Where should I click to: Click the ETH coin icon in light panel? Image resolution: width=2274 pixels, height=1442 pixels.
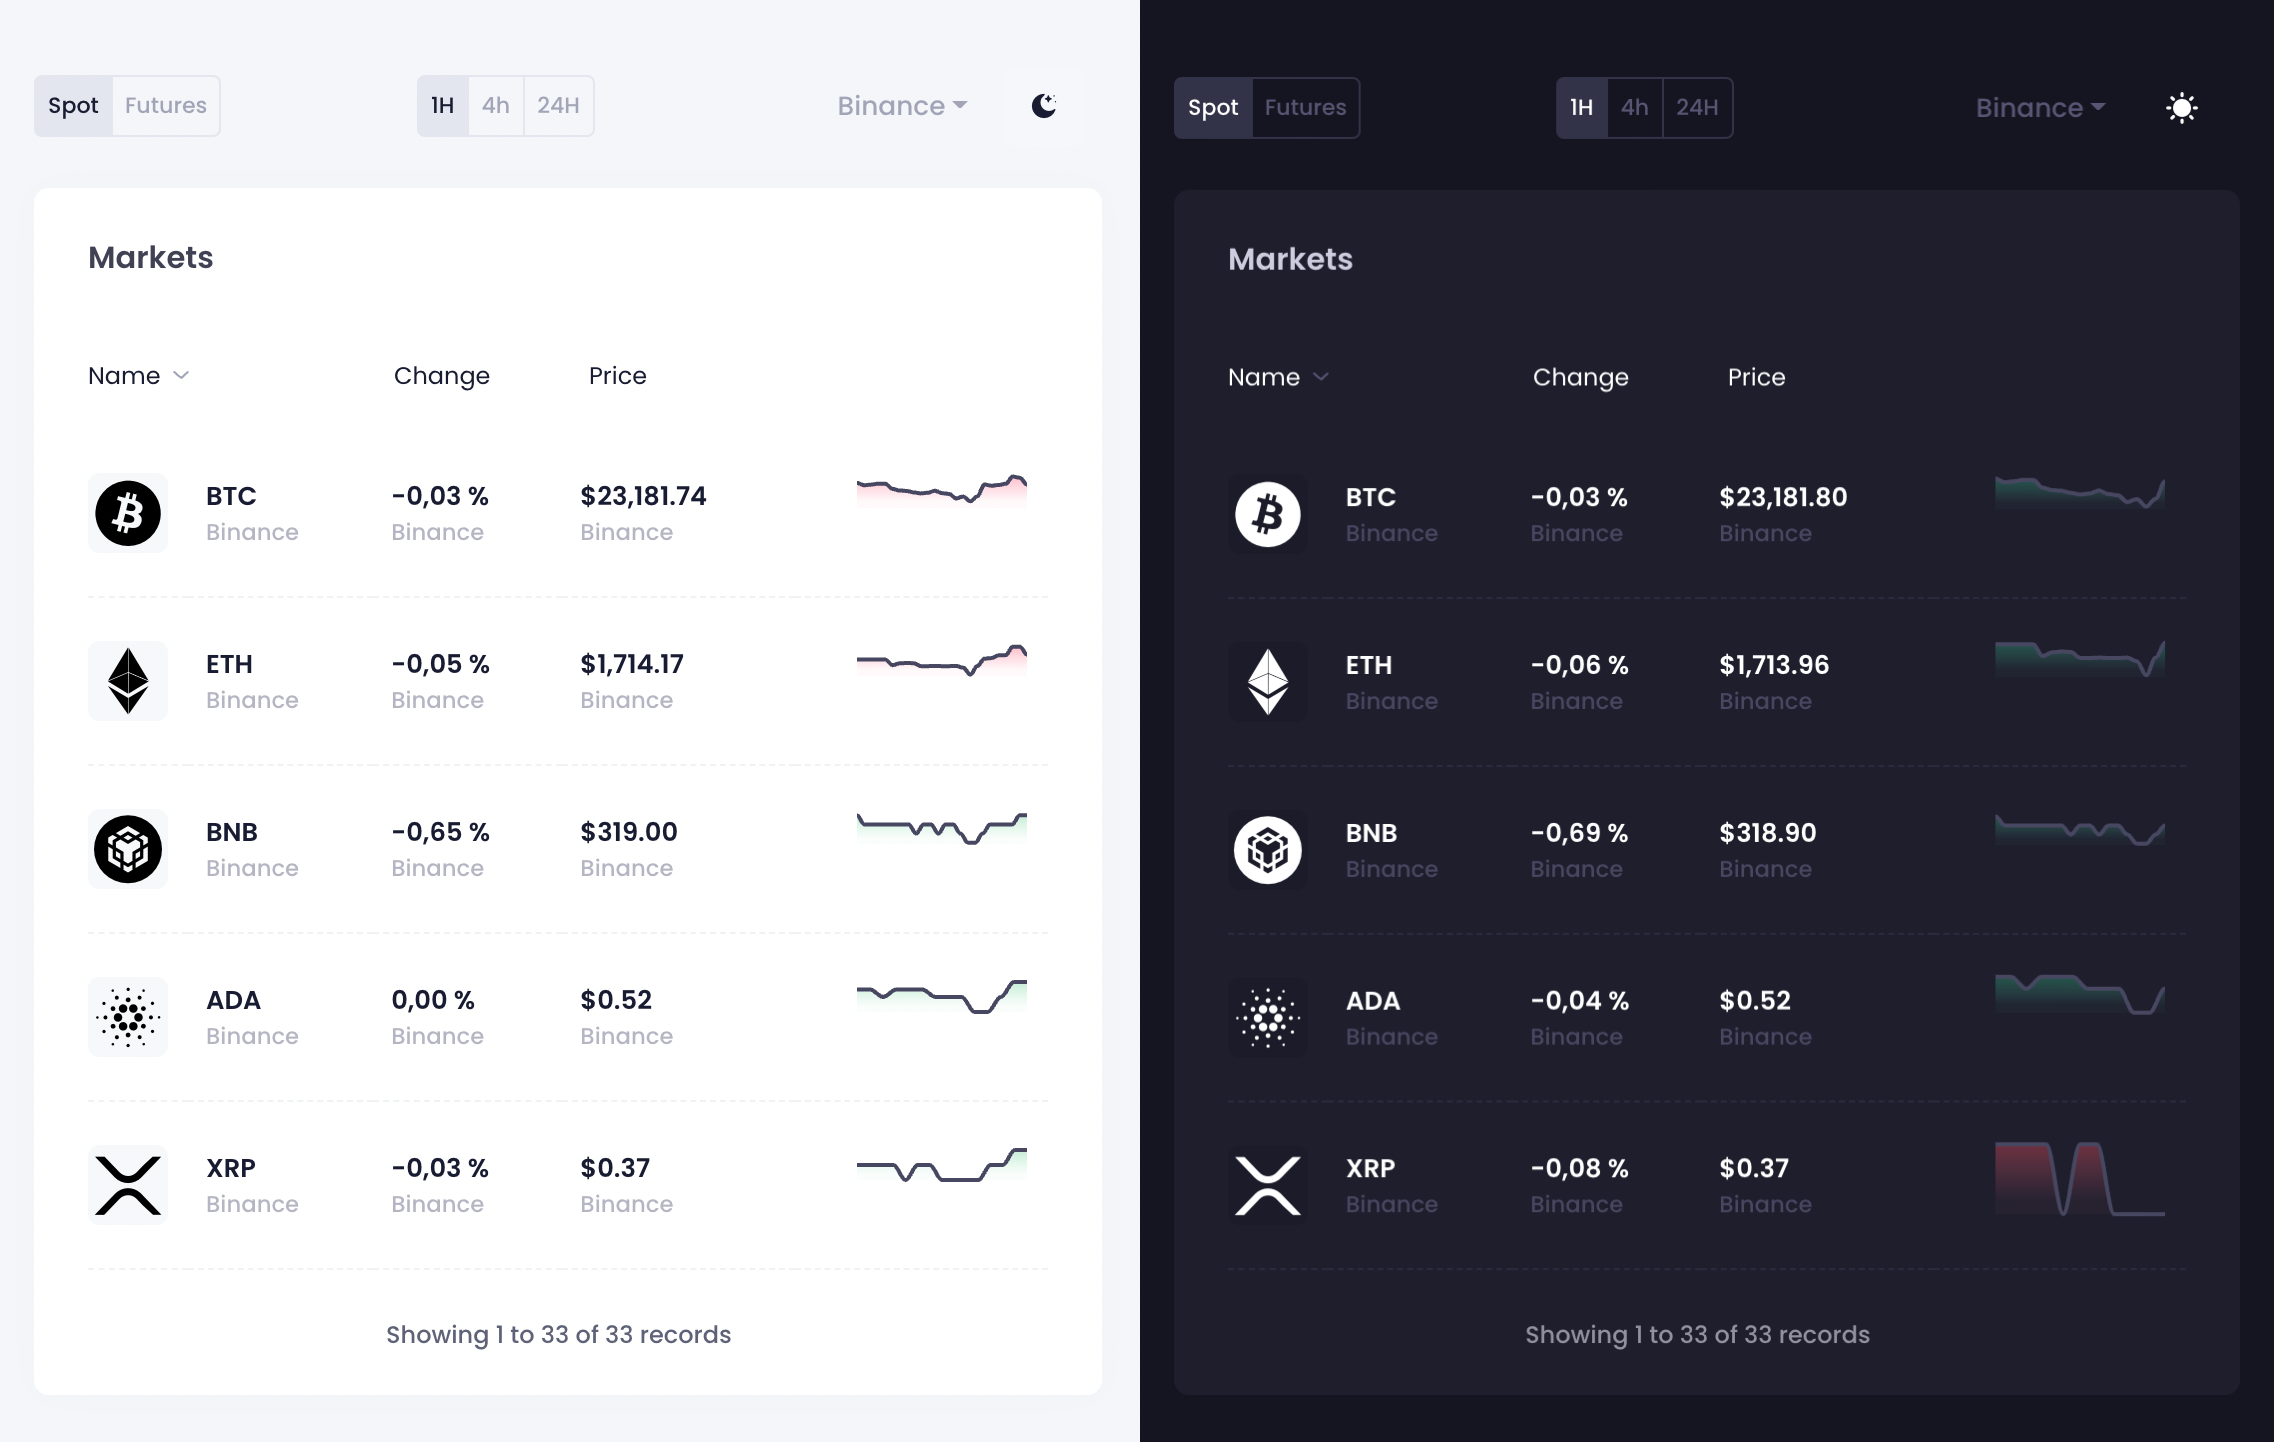(x=128, y=681)
